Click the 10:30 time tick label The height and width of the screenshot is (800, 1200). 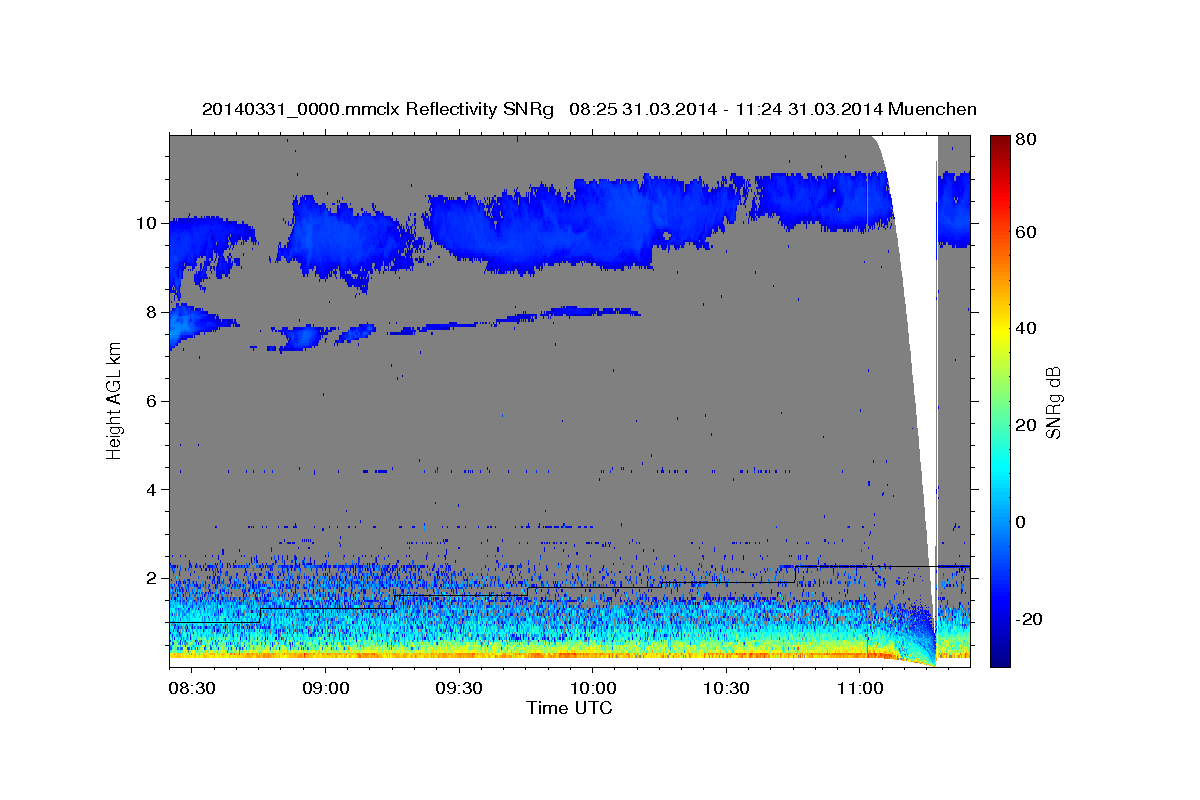pos(726,688)
